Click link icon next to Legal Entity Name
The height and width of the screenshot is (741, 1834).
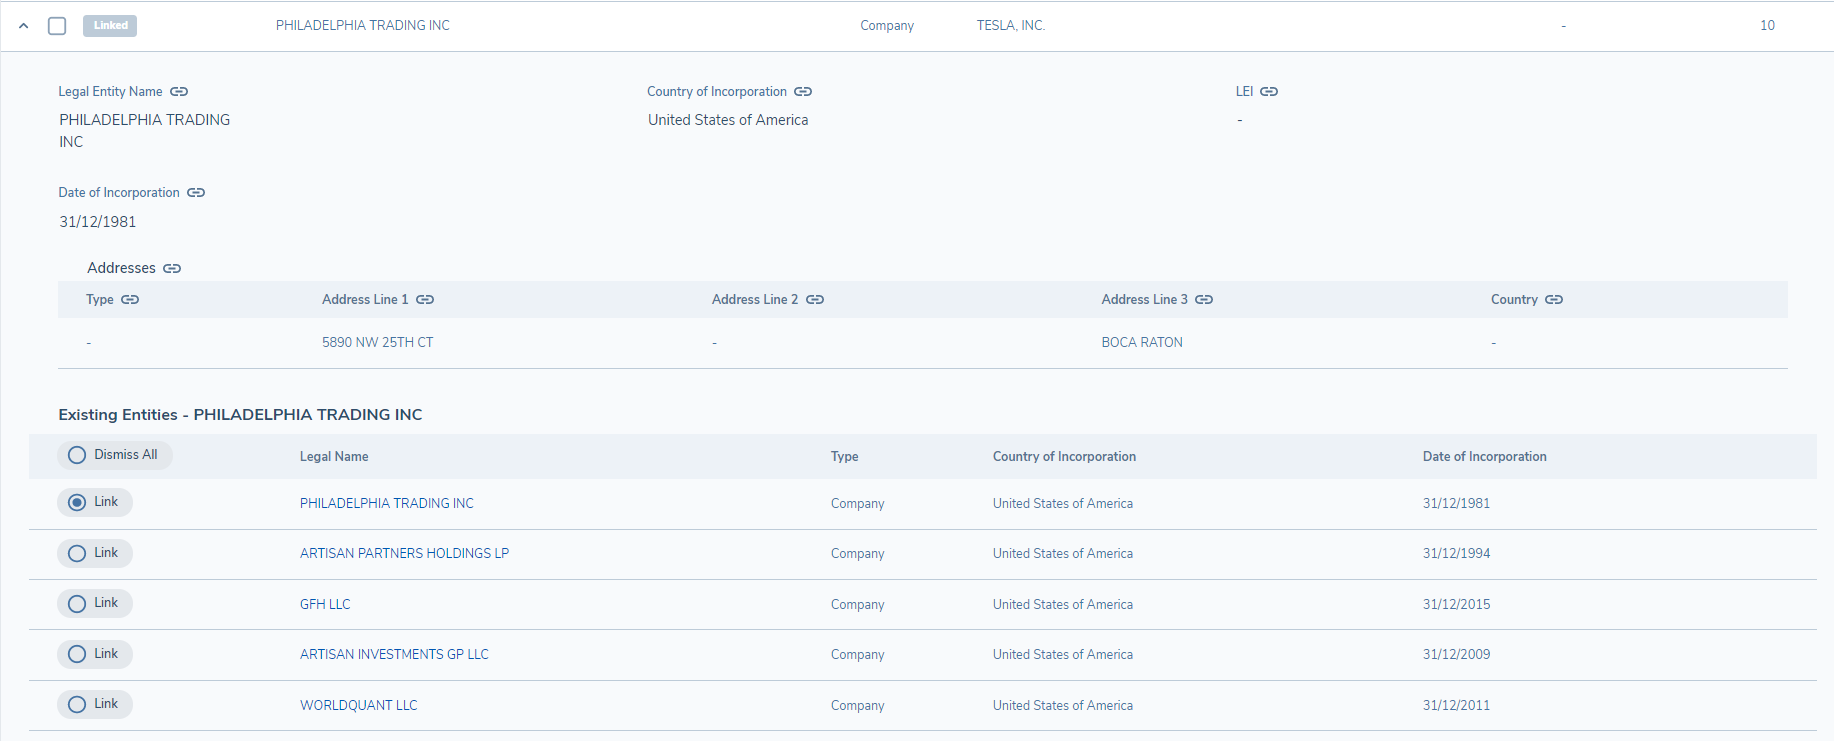179,92
